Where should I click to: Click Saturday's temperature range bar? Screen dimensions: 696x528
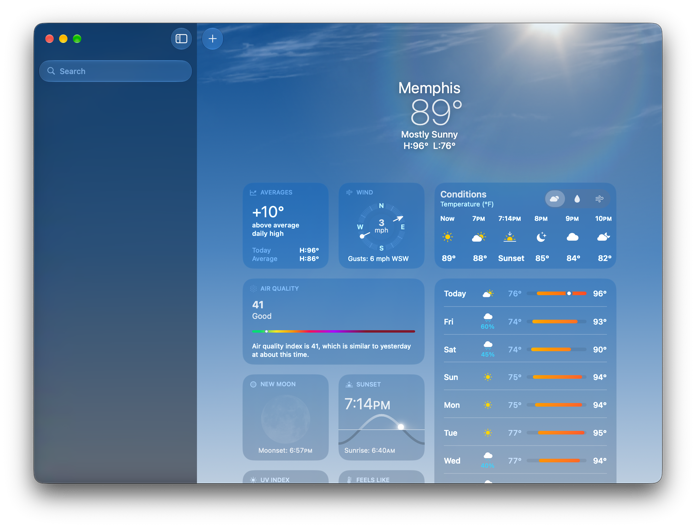[557, 350]
